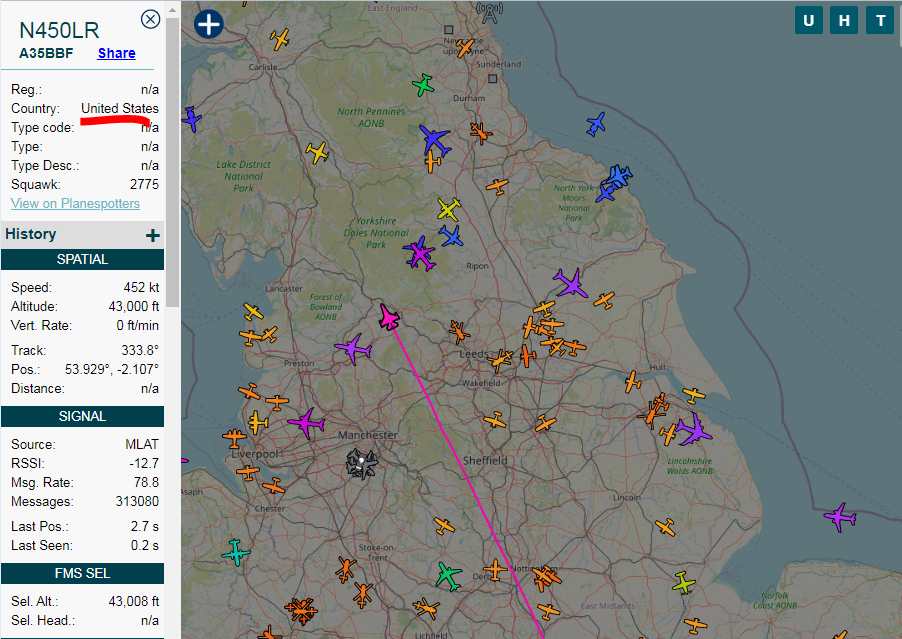Click the FMS SEL section header
Viewport: 902px width, 639px height.
[x=82, y=573]
